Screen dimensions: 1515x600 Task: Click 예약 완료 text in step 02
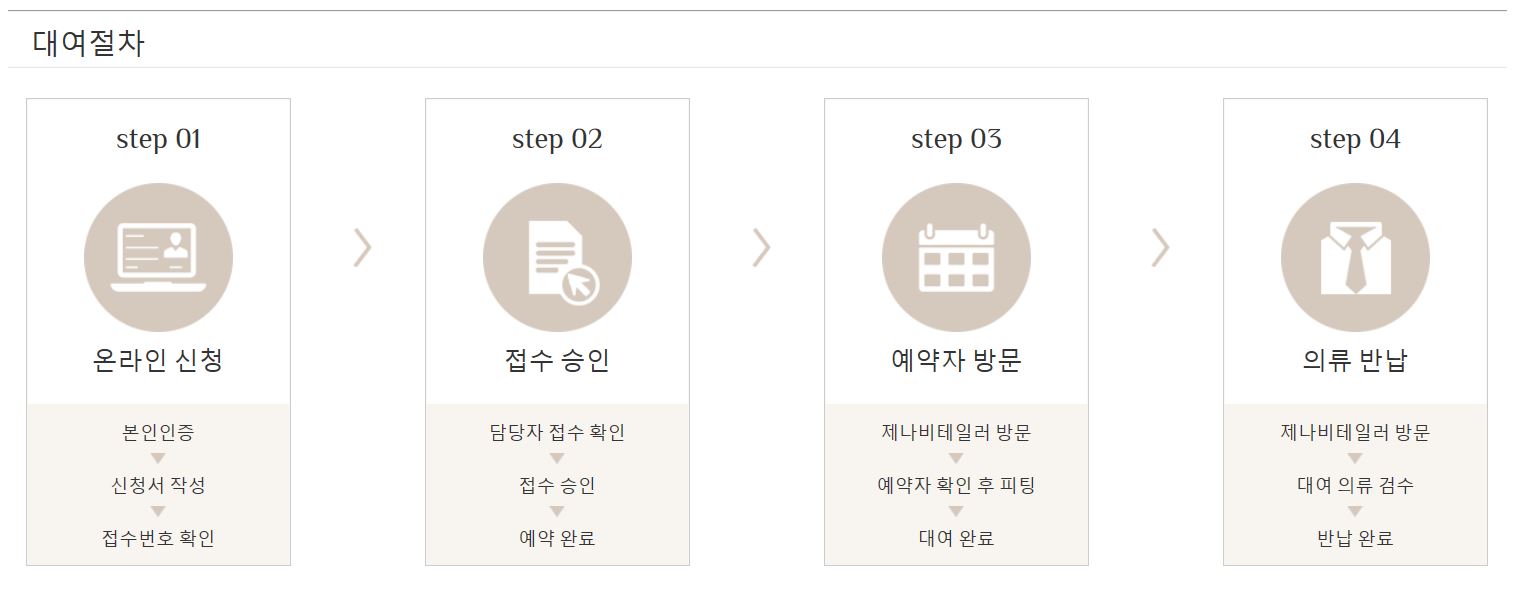pos(557,538)
